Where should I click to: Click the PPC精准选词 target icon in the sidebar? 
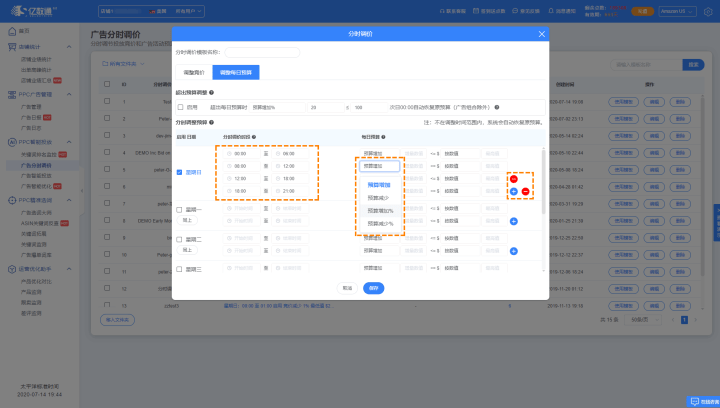[12, 201]
